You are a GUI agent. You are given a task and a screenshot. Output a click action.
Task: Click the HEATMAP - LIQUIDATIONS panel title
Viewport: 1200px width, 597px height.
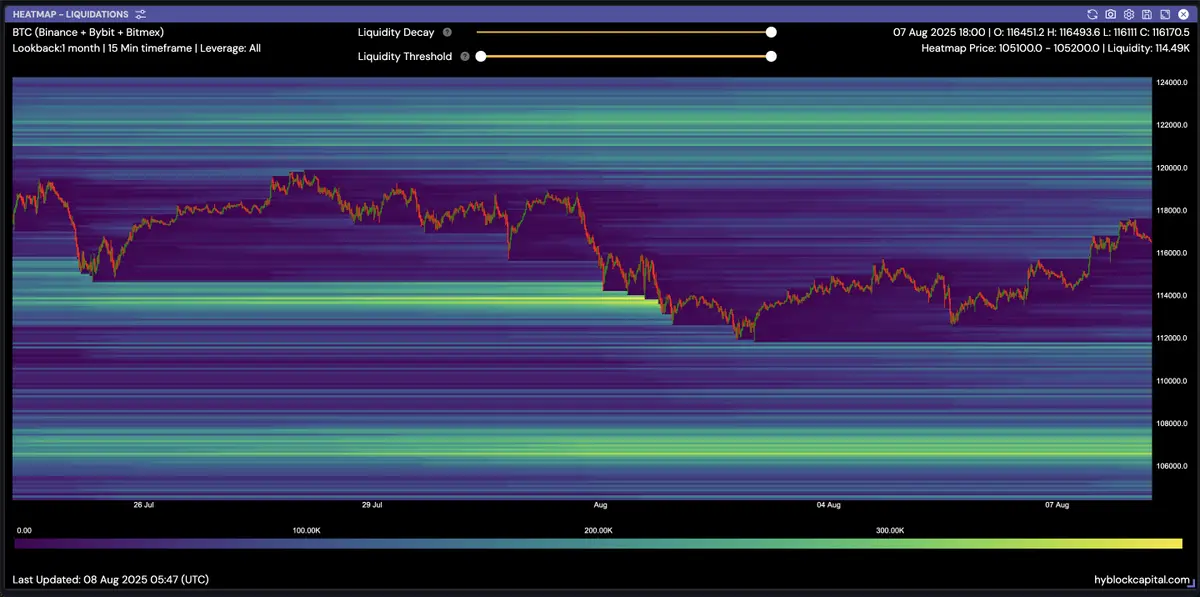pos(71,14)
